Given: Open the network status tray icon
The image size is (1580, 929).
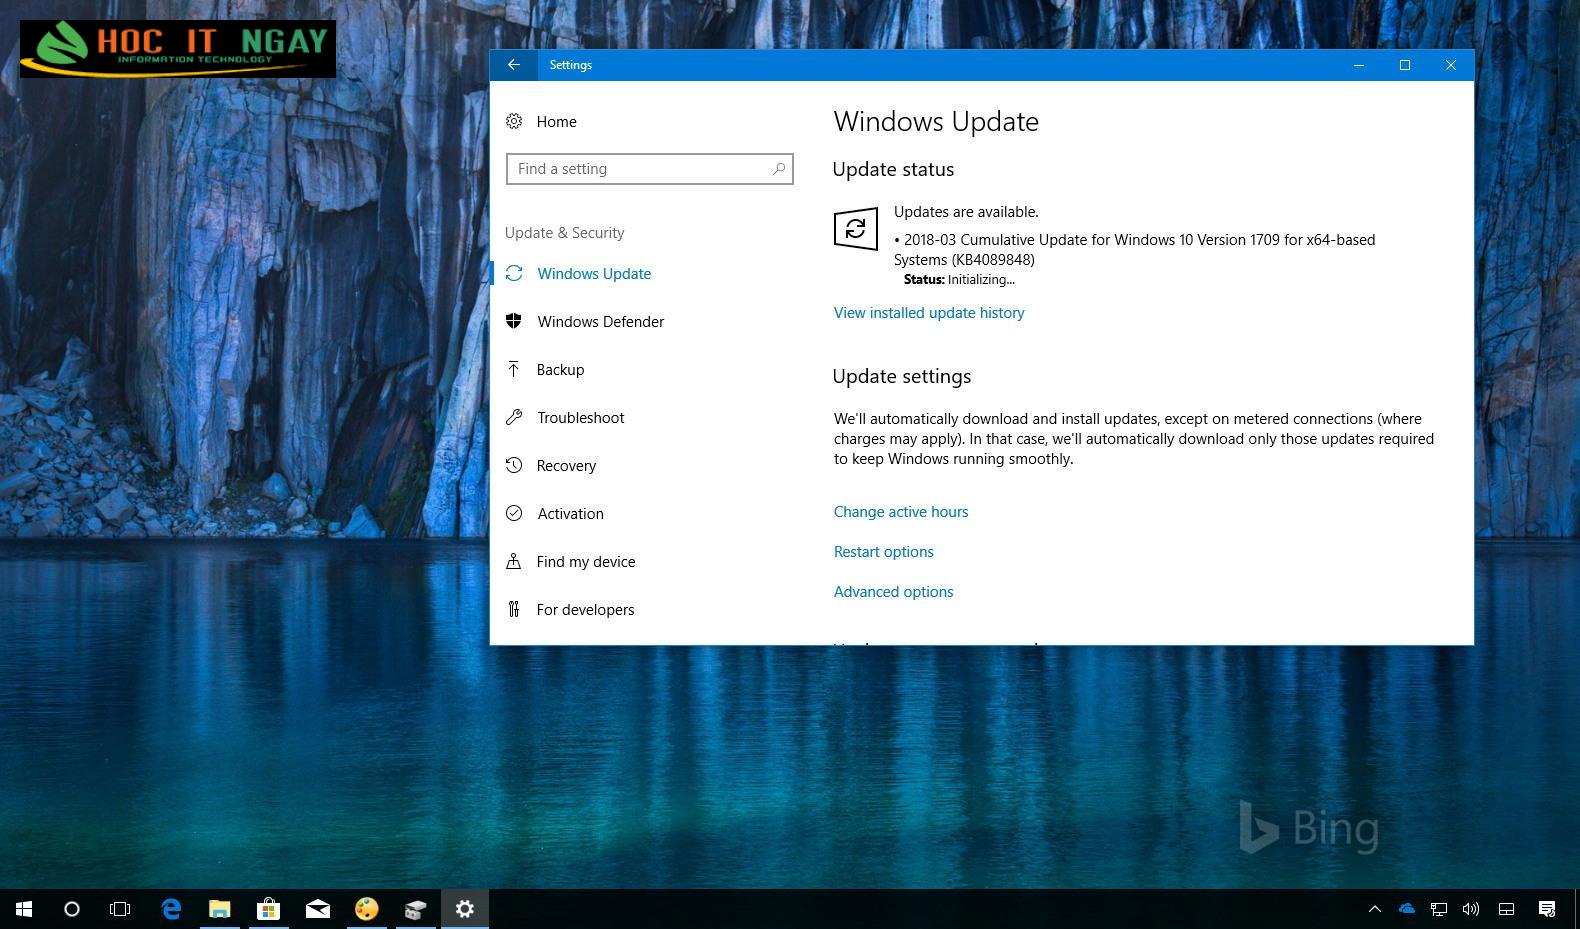Looking at the screenshot, I should (x=1439, y=909).
